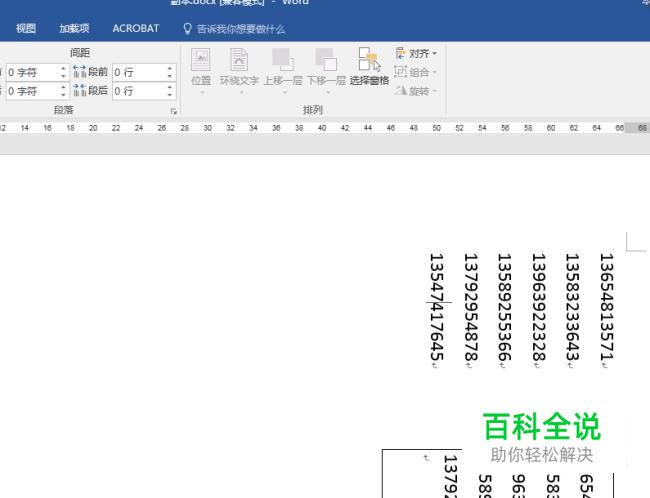Open the 旋转 rotate dropdown
This screenshot has height=498, width=650.
[416, 91]
